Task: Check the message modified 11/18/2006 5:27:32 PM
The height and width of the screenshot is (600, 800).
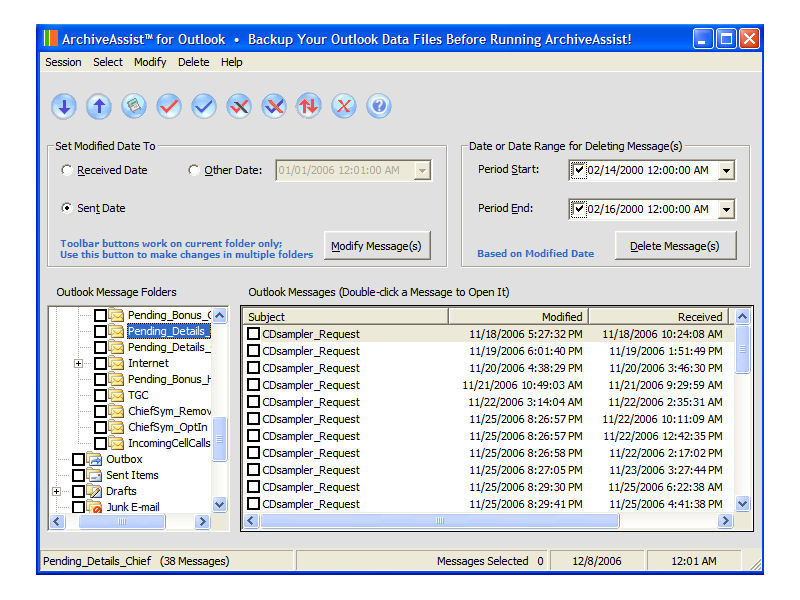Action: point(253,334)
